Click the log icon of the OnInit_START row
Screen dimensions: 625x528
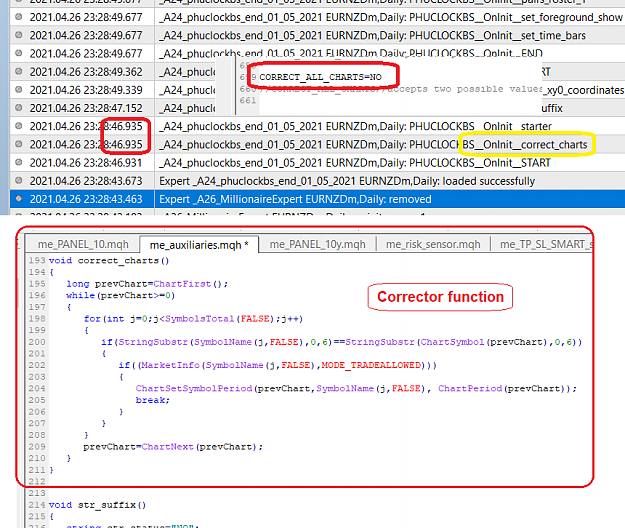point(18,162)
